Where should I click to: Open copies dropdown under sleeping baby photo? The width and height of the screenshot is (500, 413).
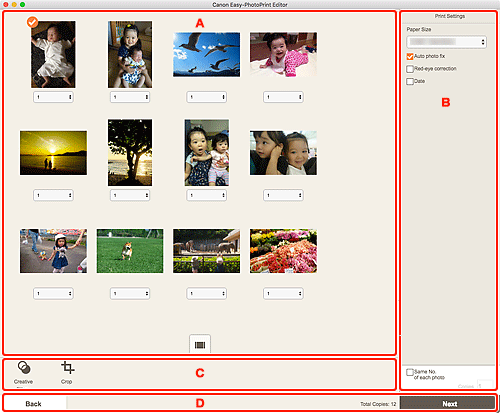(x=53, y=97)
